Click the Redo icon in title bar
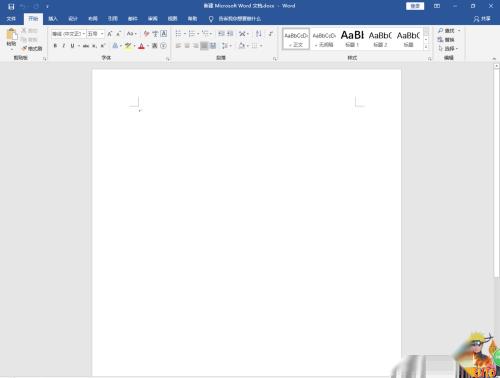This screenshot has height=378, width=500. pos(36,6)
